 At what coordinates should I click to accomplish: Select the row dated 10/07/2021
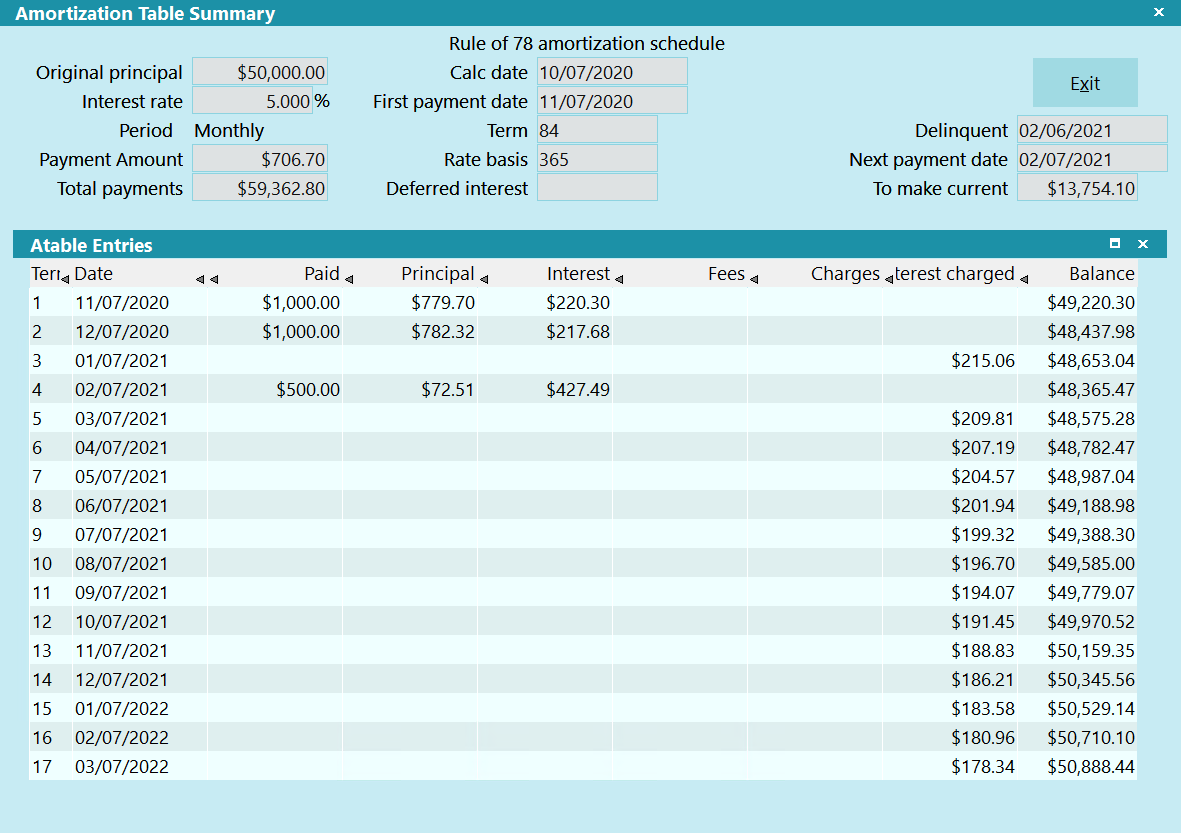[582, 621]
